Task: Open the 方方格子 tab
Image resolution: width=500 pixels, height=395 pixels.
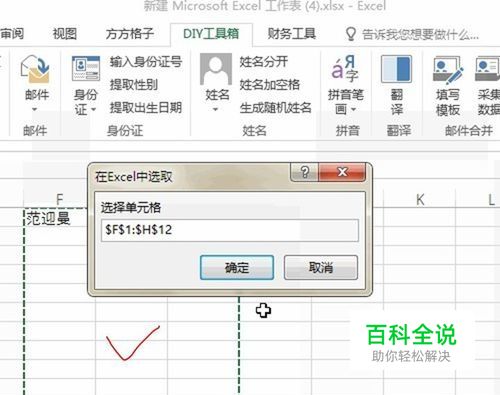Action: pyautogui.click(x=130, y=34)
